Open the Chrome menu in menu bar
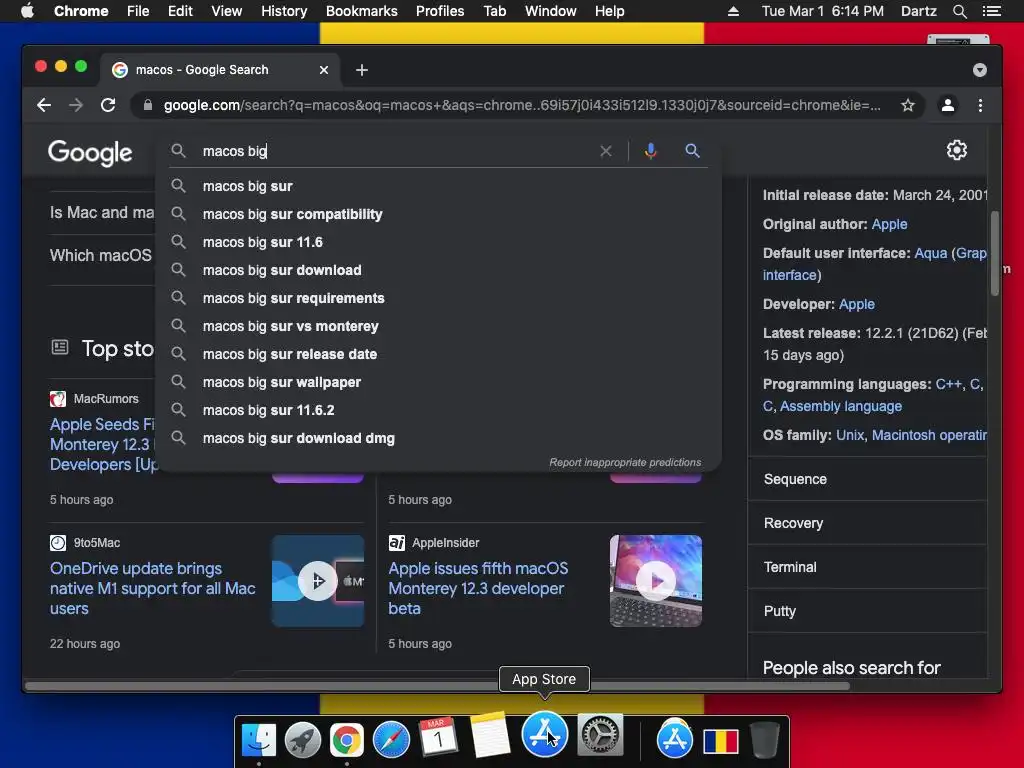 tap(81, 11)
